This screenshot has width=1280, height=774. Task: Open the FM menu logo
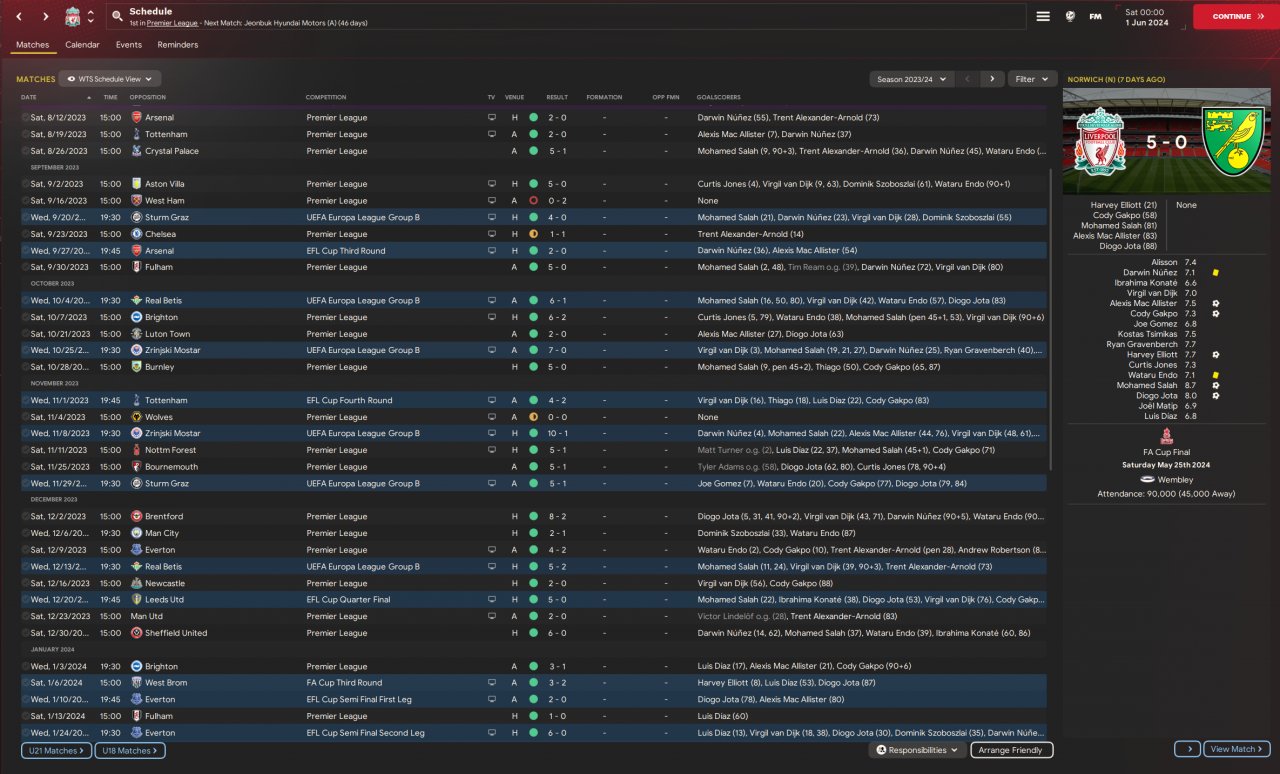tap(1095, 16)
